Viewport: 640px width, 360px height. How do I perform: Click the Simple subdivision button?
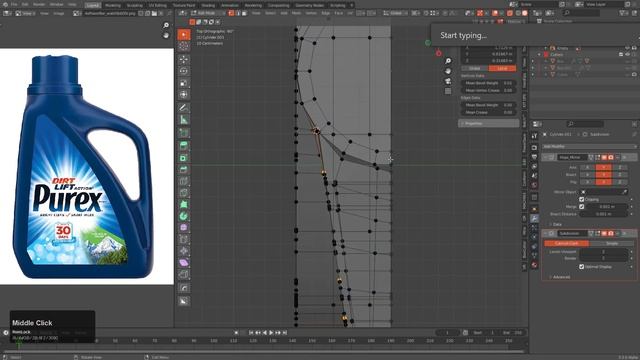coord(612,243)
